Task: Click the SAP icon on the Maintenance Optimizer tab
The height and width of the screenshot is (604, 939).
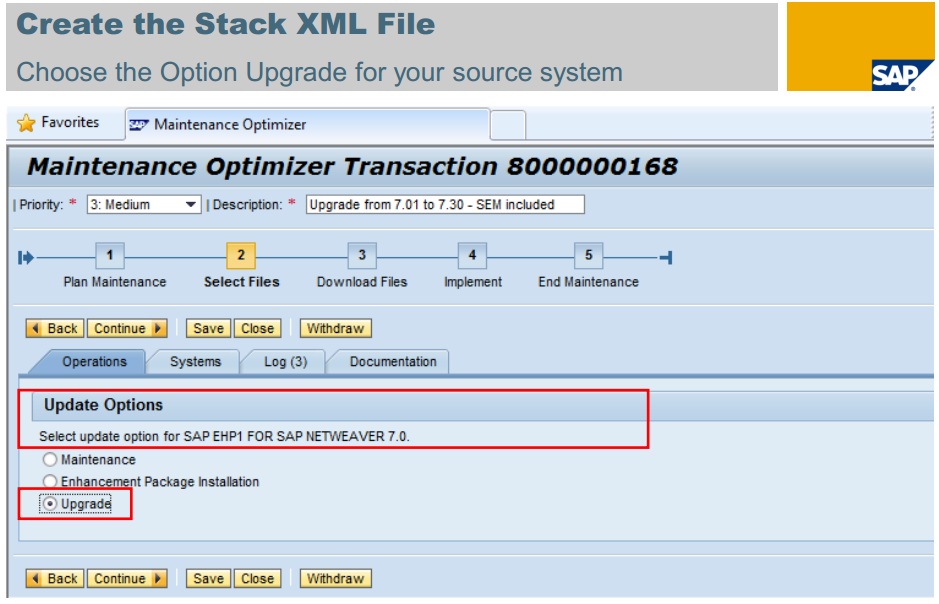Action: [x=137, y=124]
